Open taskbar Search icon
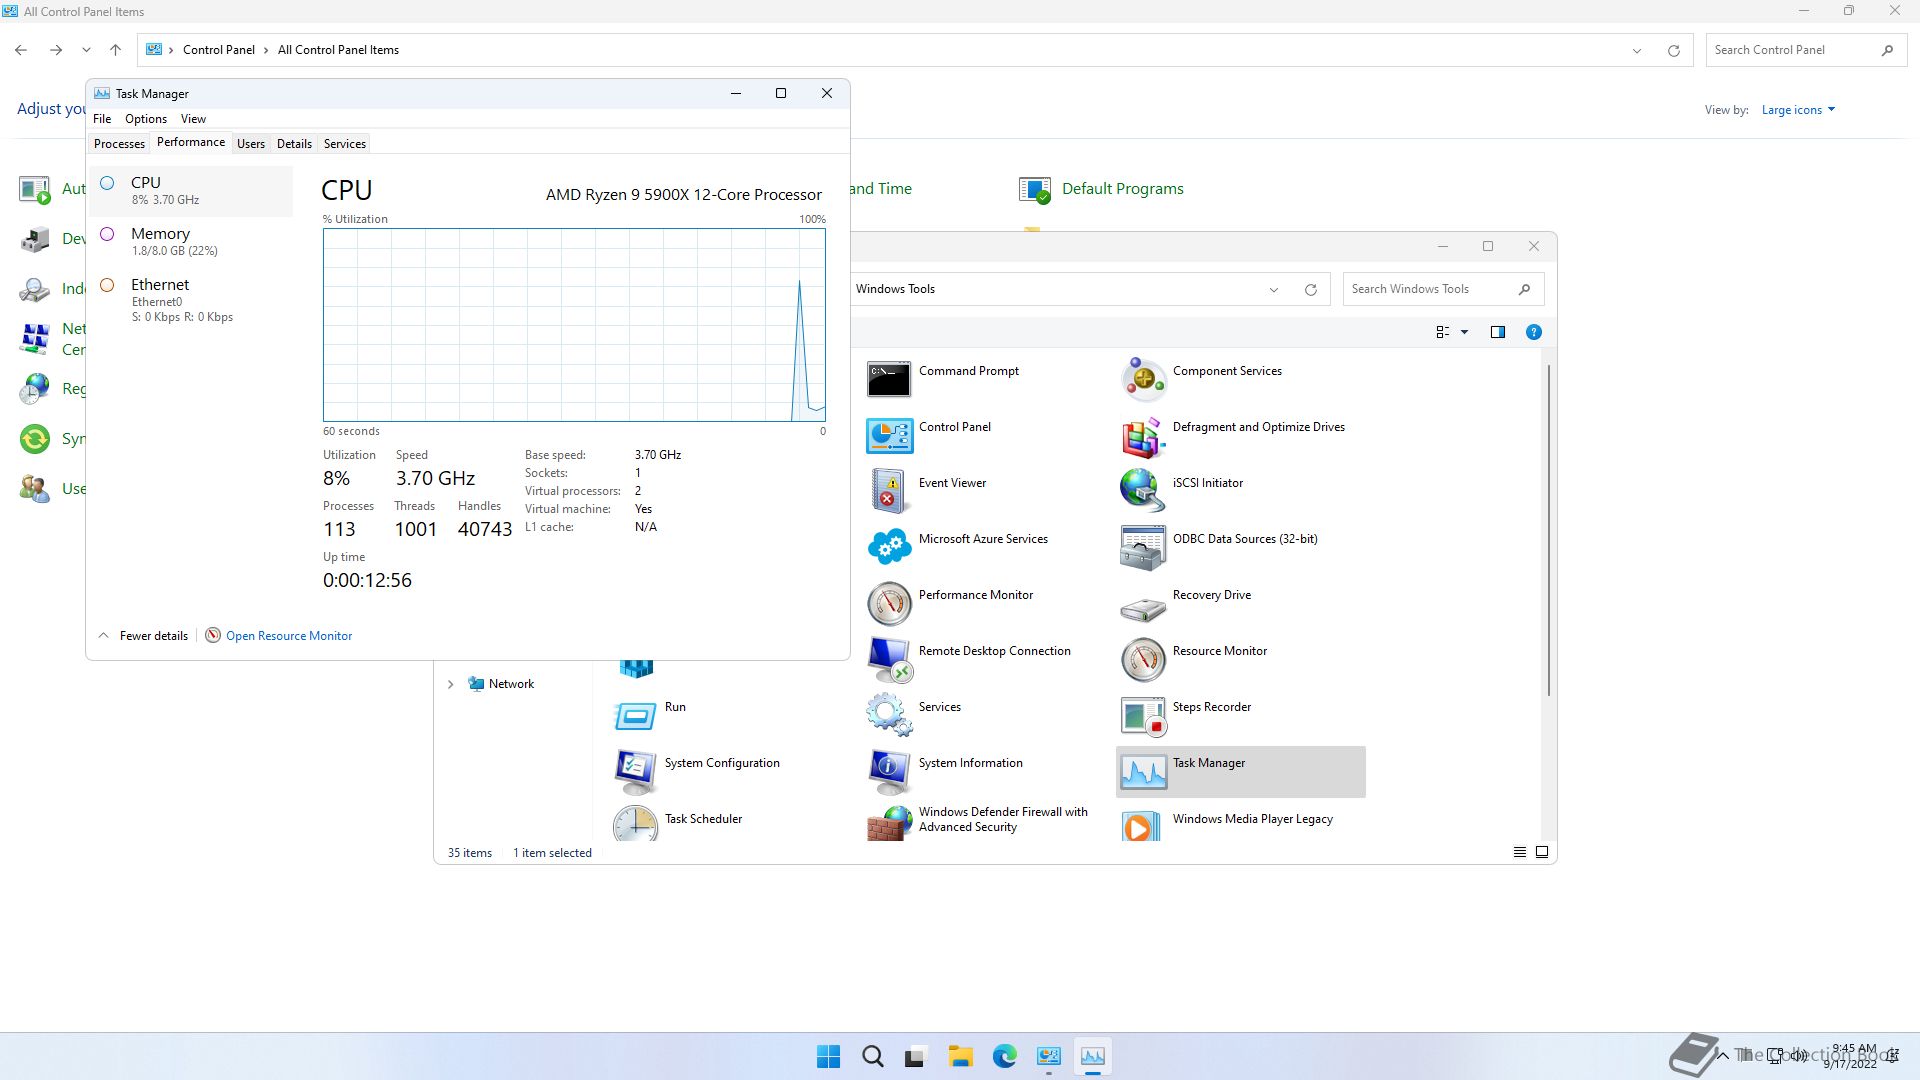This screenshot has height=1080, width=1920. [872, 1056]
